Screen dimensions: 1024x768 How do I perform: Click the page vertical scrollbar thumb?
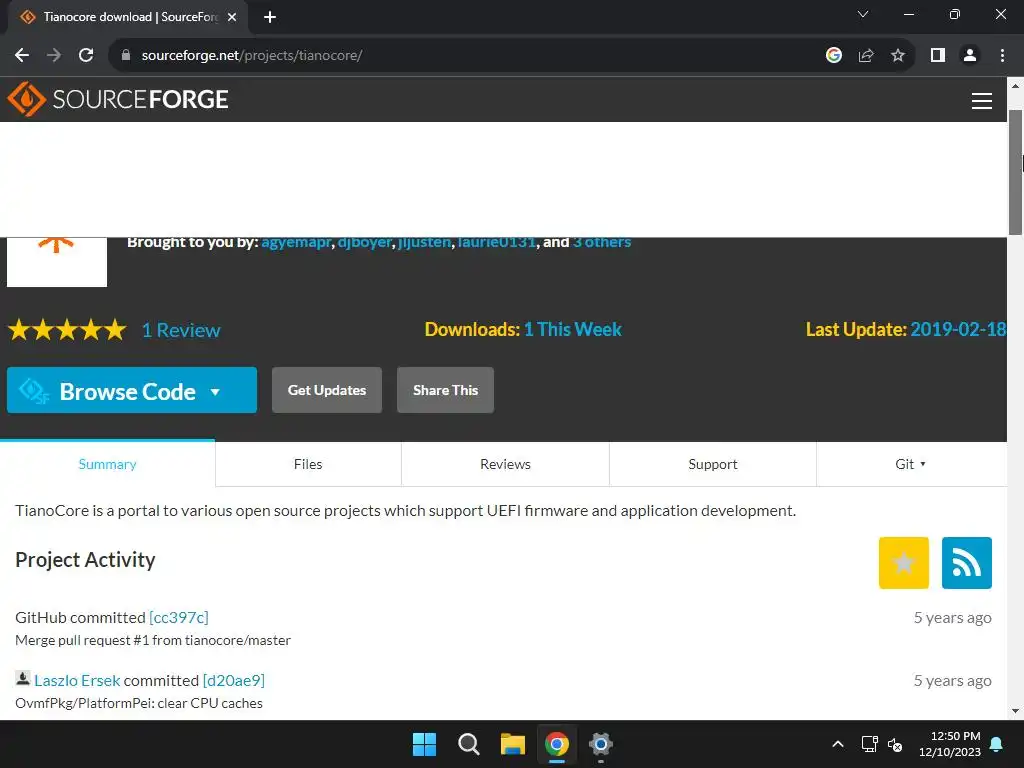point(1016,172)
